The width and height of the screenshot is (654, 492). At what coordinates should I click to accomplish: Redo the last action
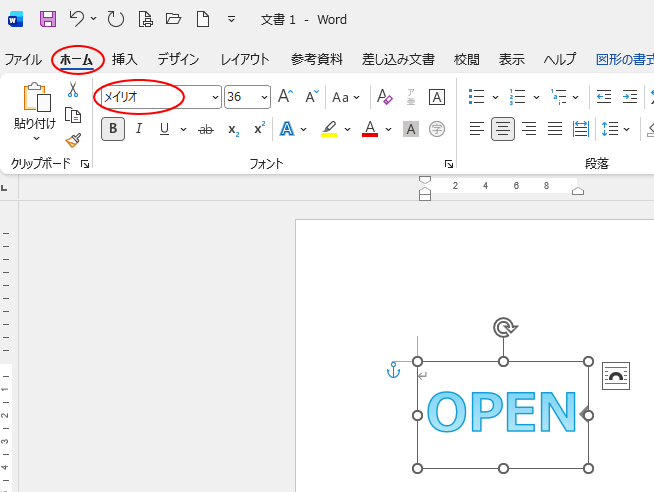coord(116,19)
